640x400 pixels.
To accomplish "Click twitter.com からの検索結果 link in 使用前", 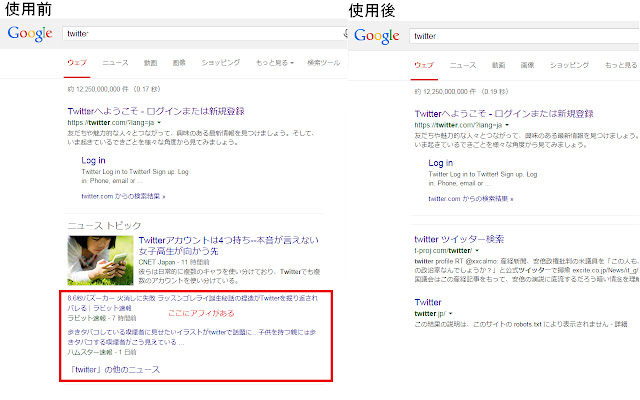I will click(x=123, y=196).
